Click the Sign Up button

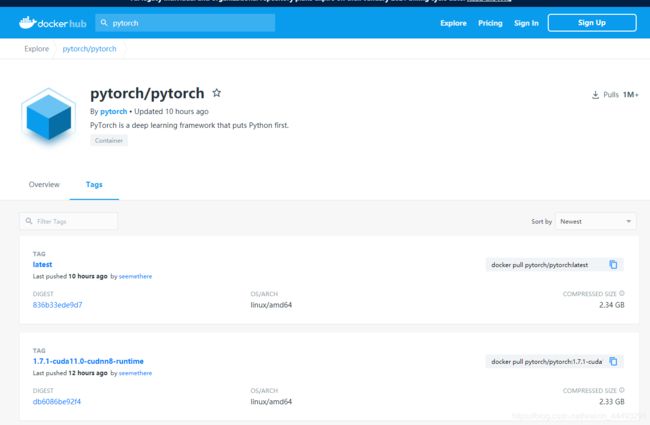pos(592,23)
